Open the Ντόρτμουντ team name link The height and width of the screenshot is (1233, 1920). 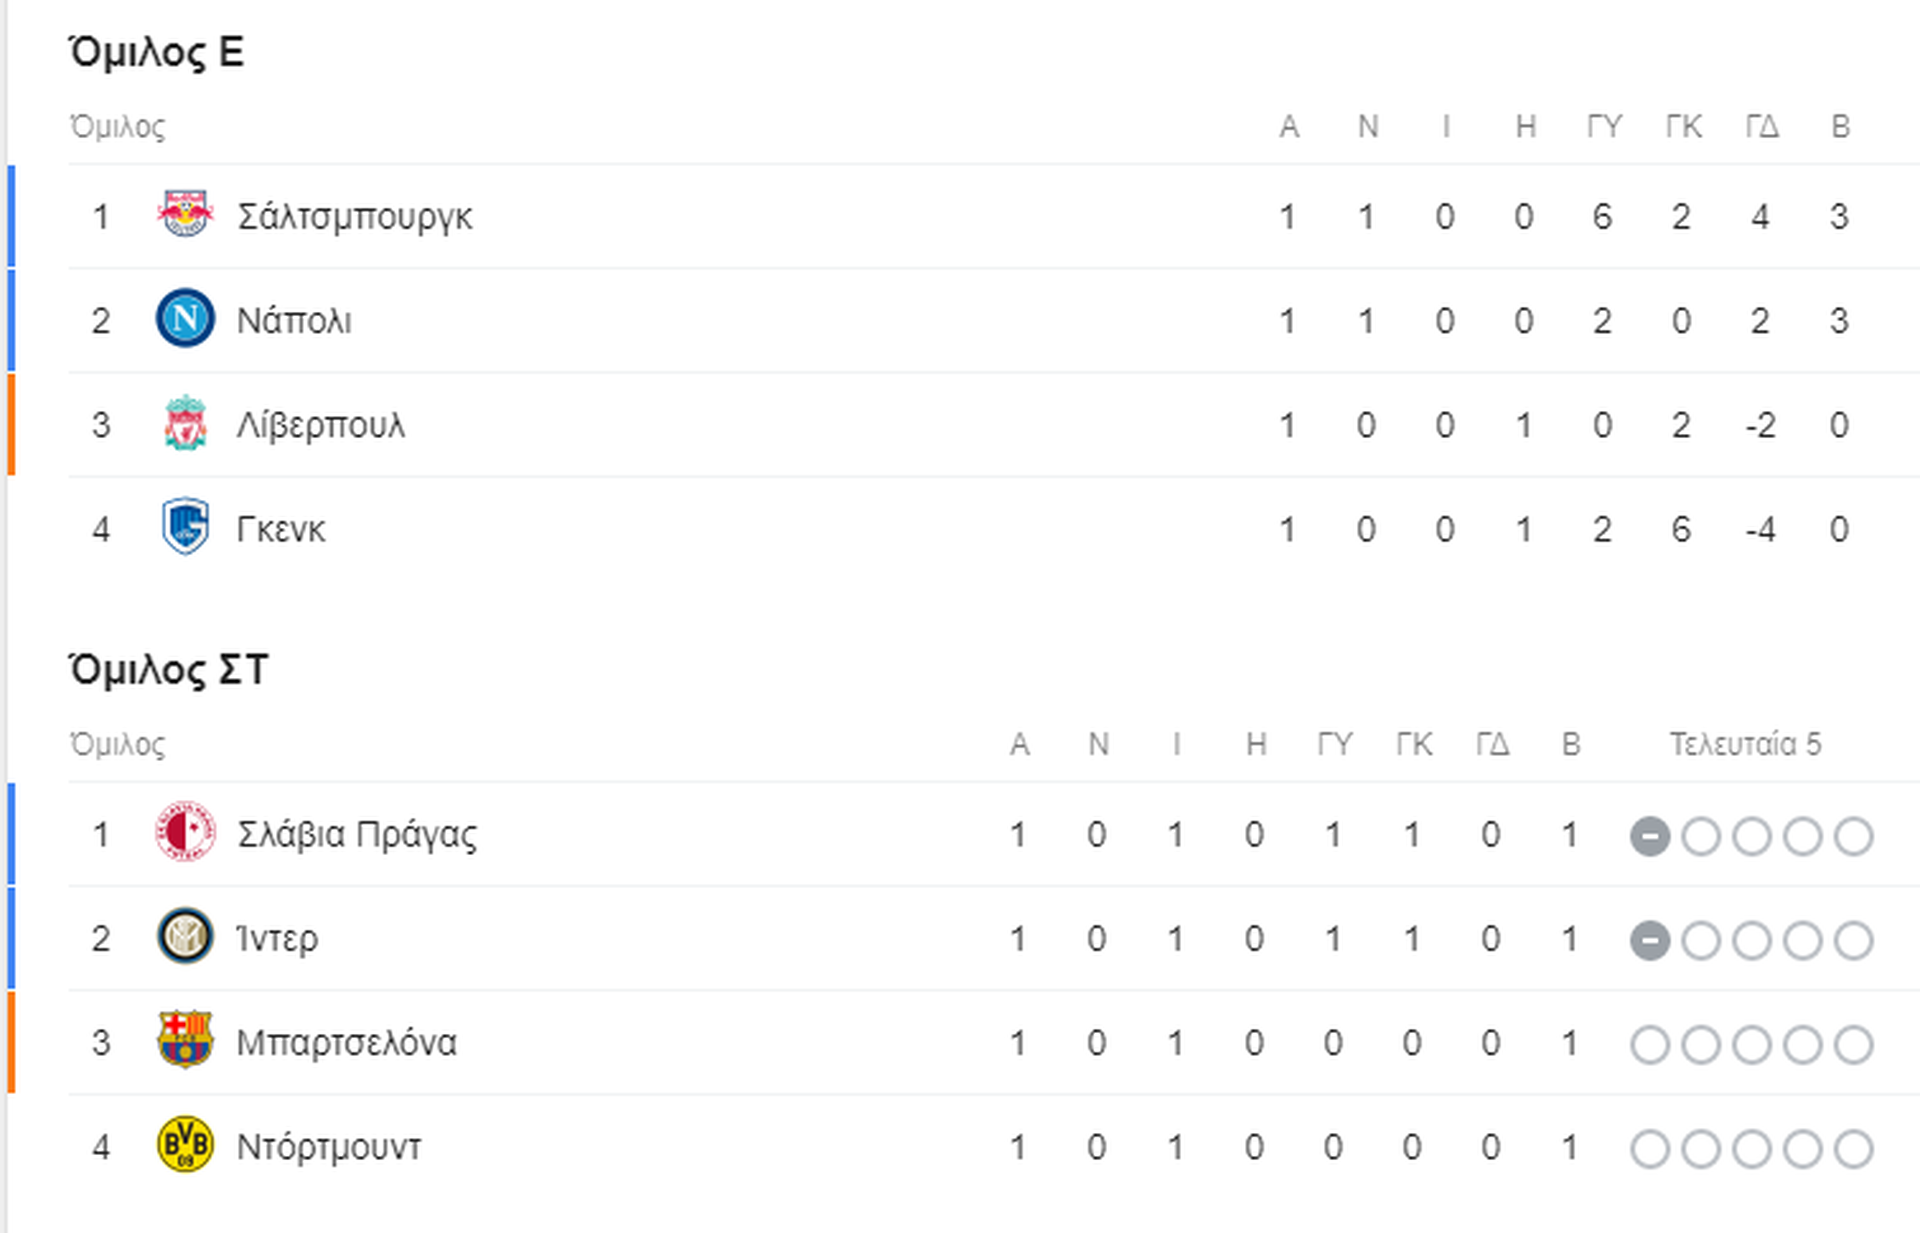pyautogui.click(x=328, y=1147)
